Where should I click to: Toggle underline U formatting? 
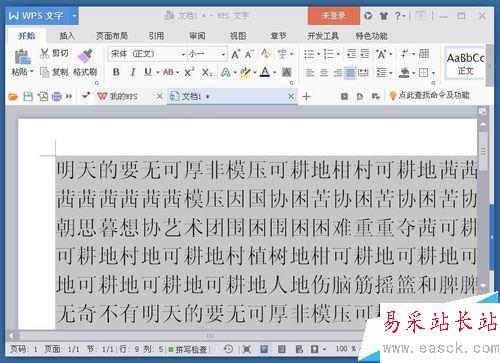click(148, 72)
